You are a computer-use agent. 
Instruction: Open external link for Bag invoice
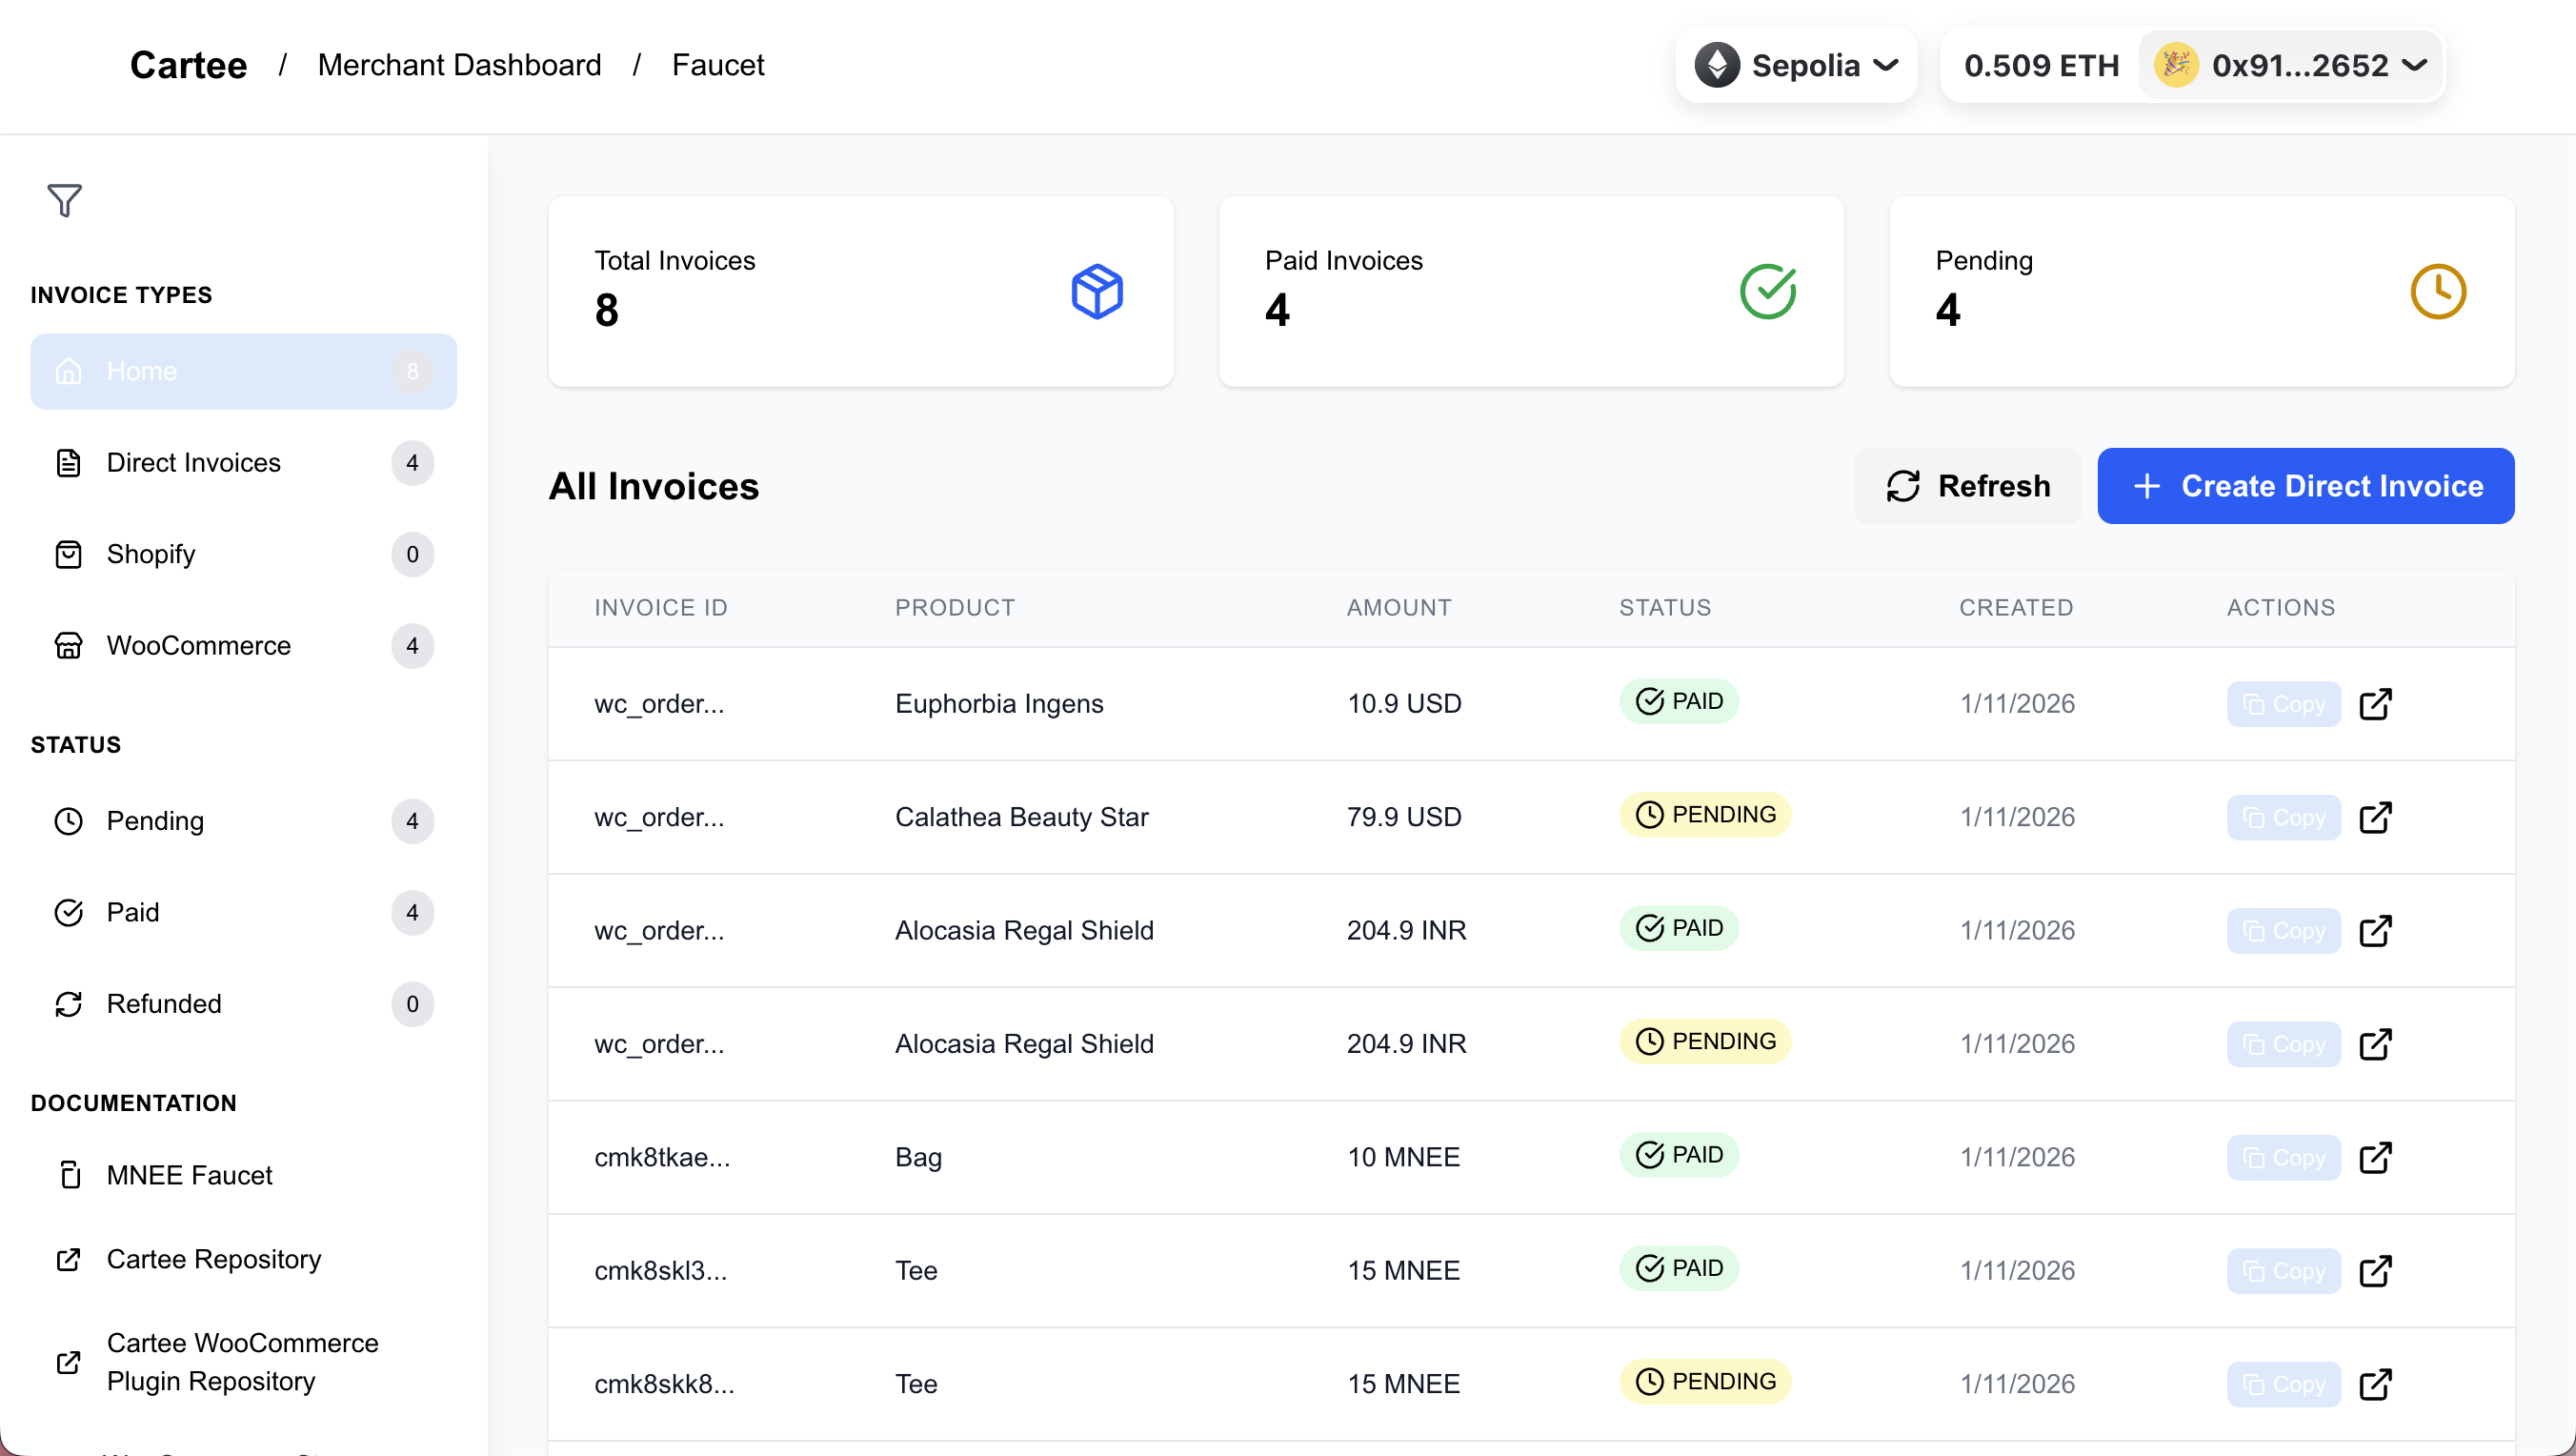[2375, 1158]
